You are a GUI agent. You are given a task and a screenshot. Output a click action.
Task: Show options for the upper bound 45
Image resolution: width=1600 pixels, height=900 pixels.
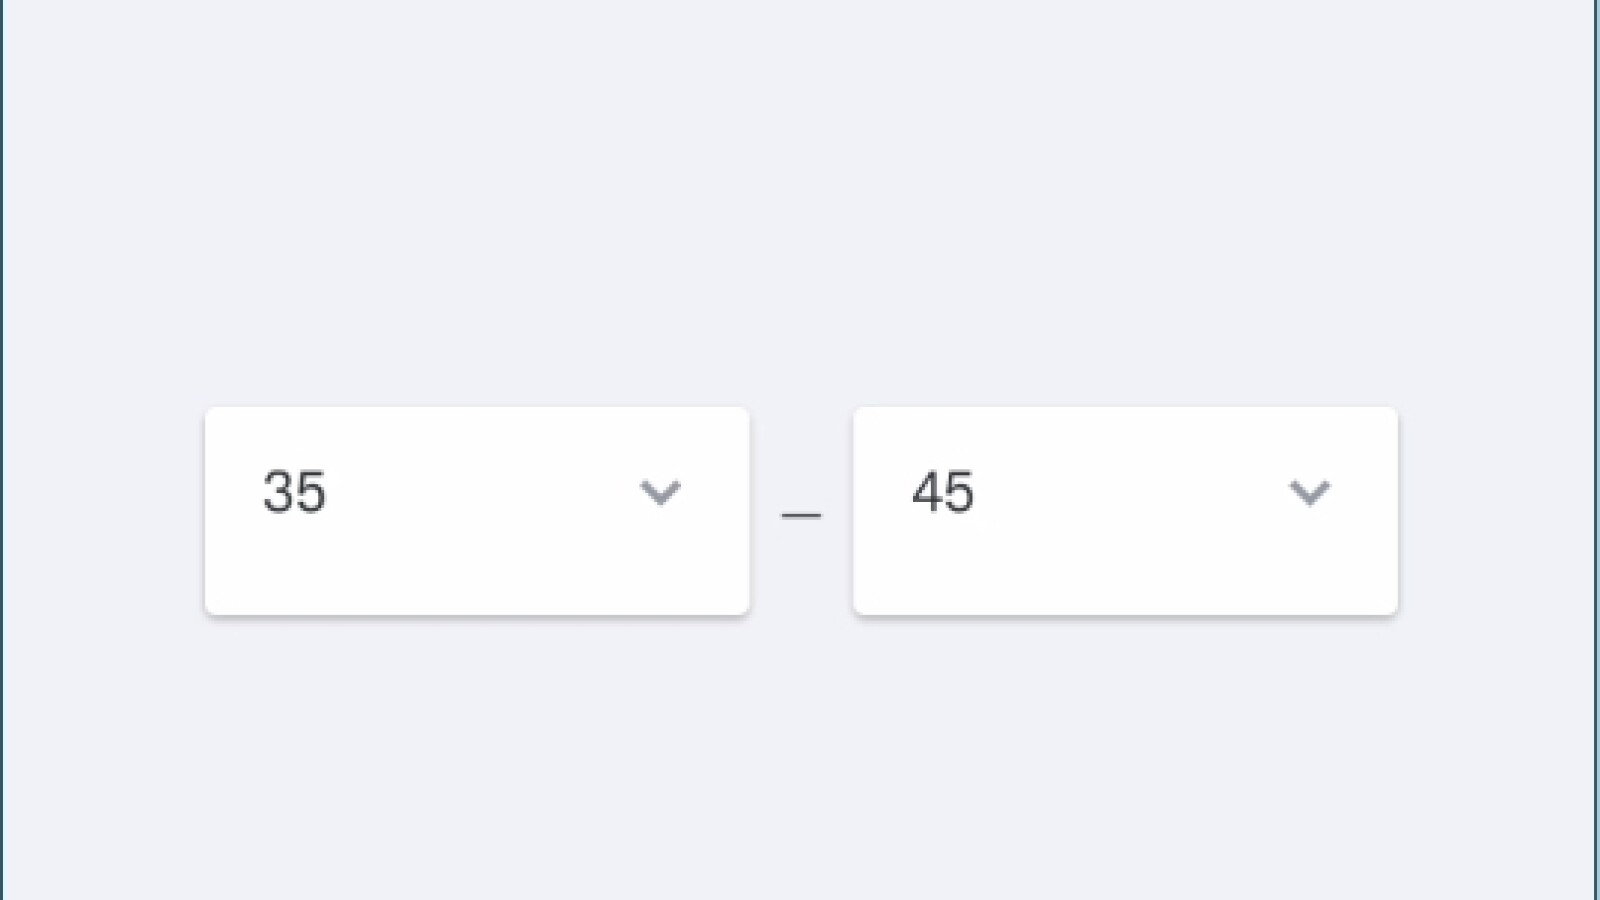tap(1125, 510)
